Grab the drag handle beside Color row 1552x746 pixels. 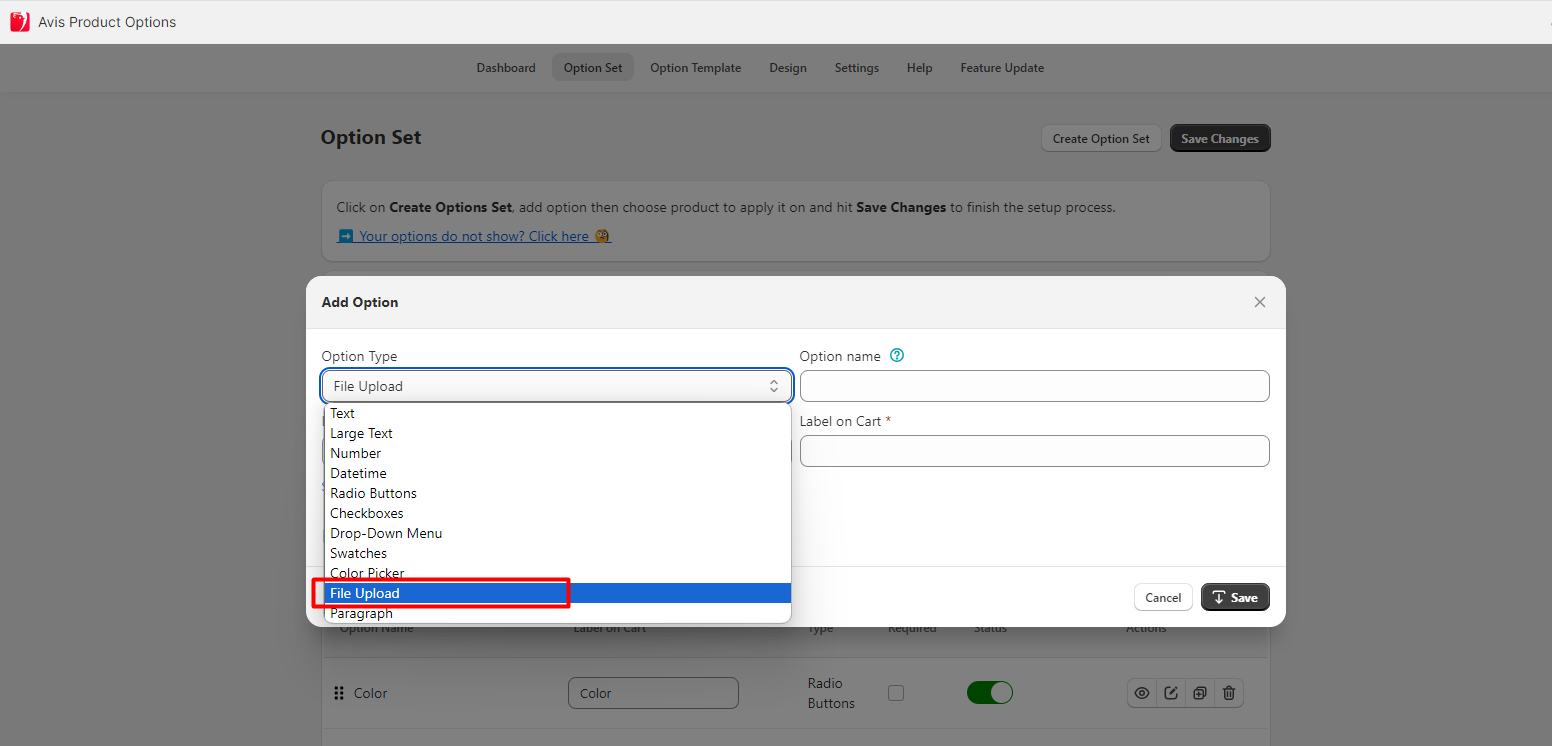click(339, 693)
